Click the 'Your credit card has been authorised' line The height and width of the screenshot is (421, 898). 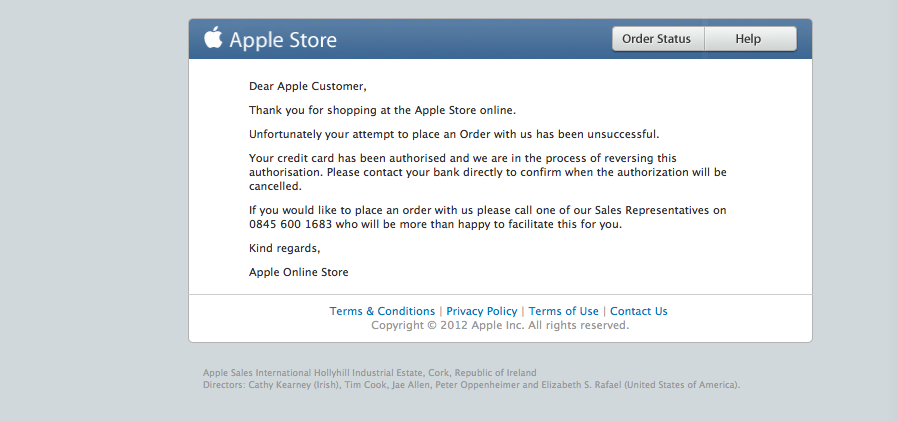point(463,158)
